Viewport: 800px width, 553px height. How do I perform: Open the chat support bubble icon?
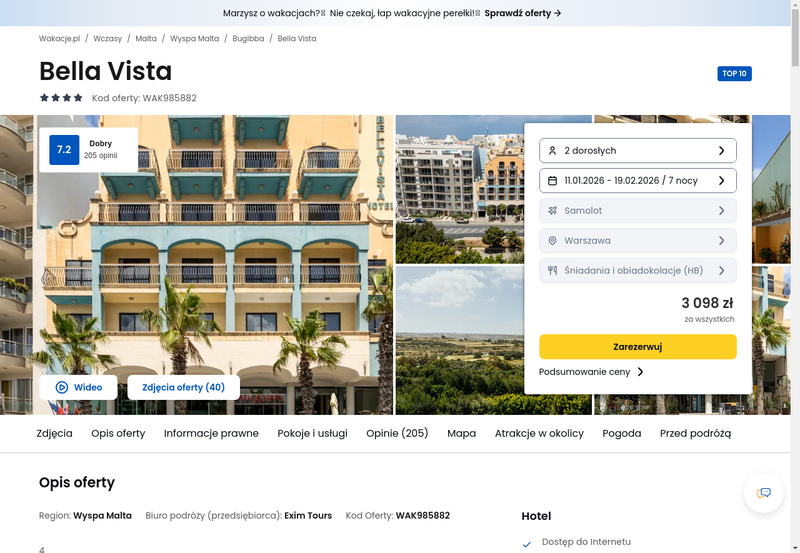tap(763, 493)
